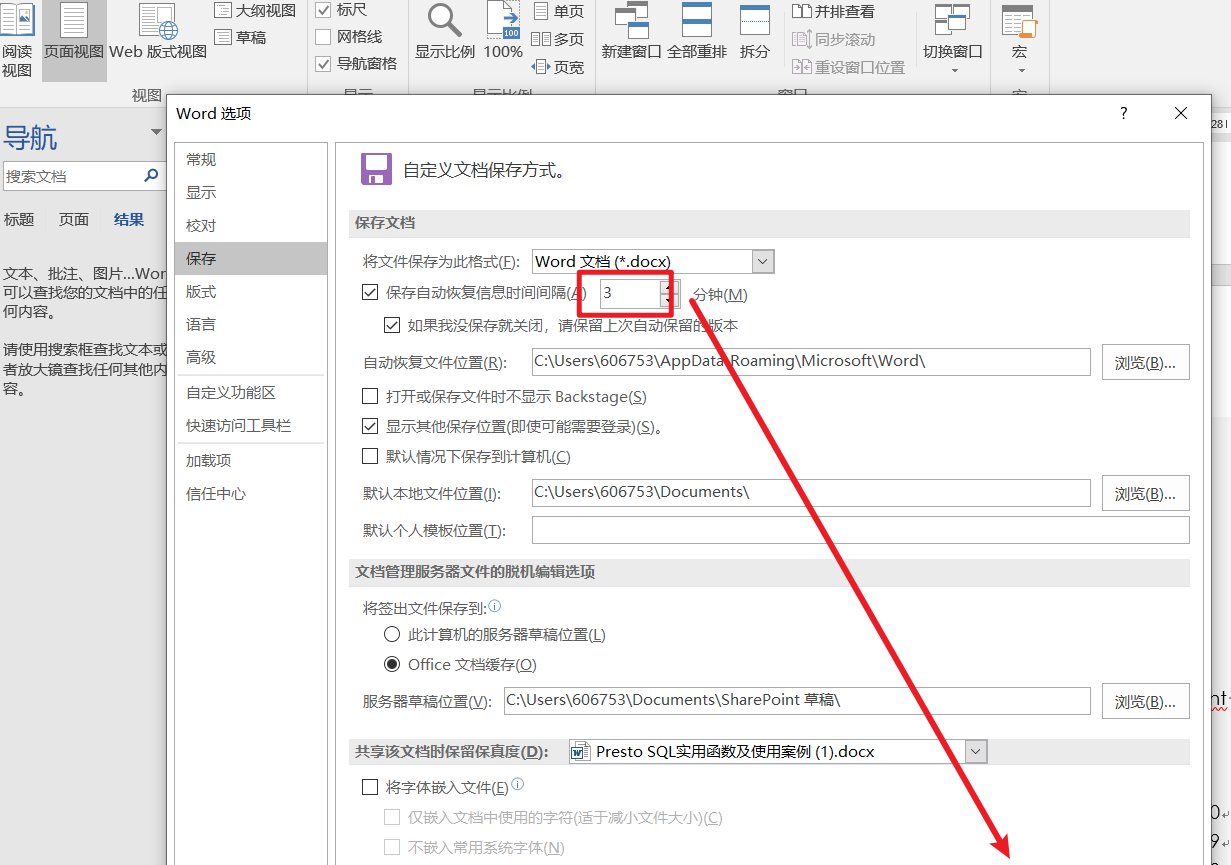1231x865 pixels.
Task: Open navigation pane options arrow
Action: (x=156, y=132)
